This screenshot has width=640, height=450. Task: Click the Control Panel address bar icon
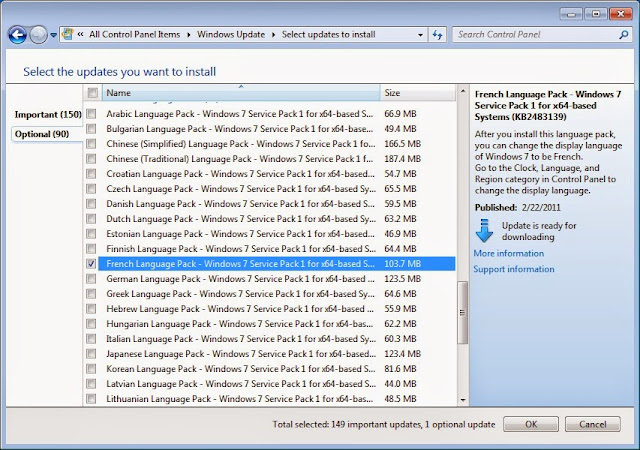68,35
